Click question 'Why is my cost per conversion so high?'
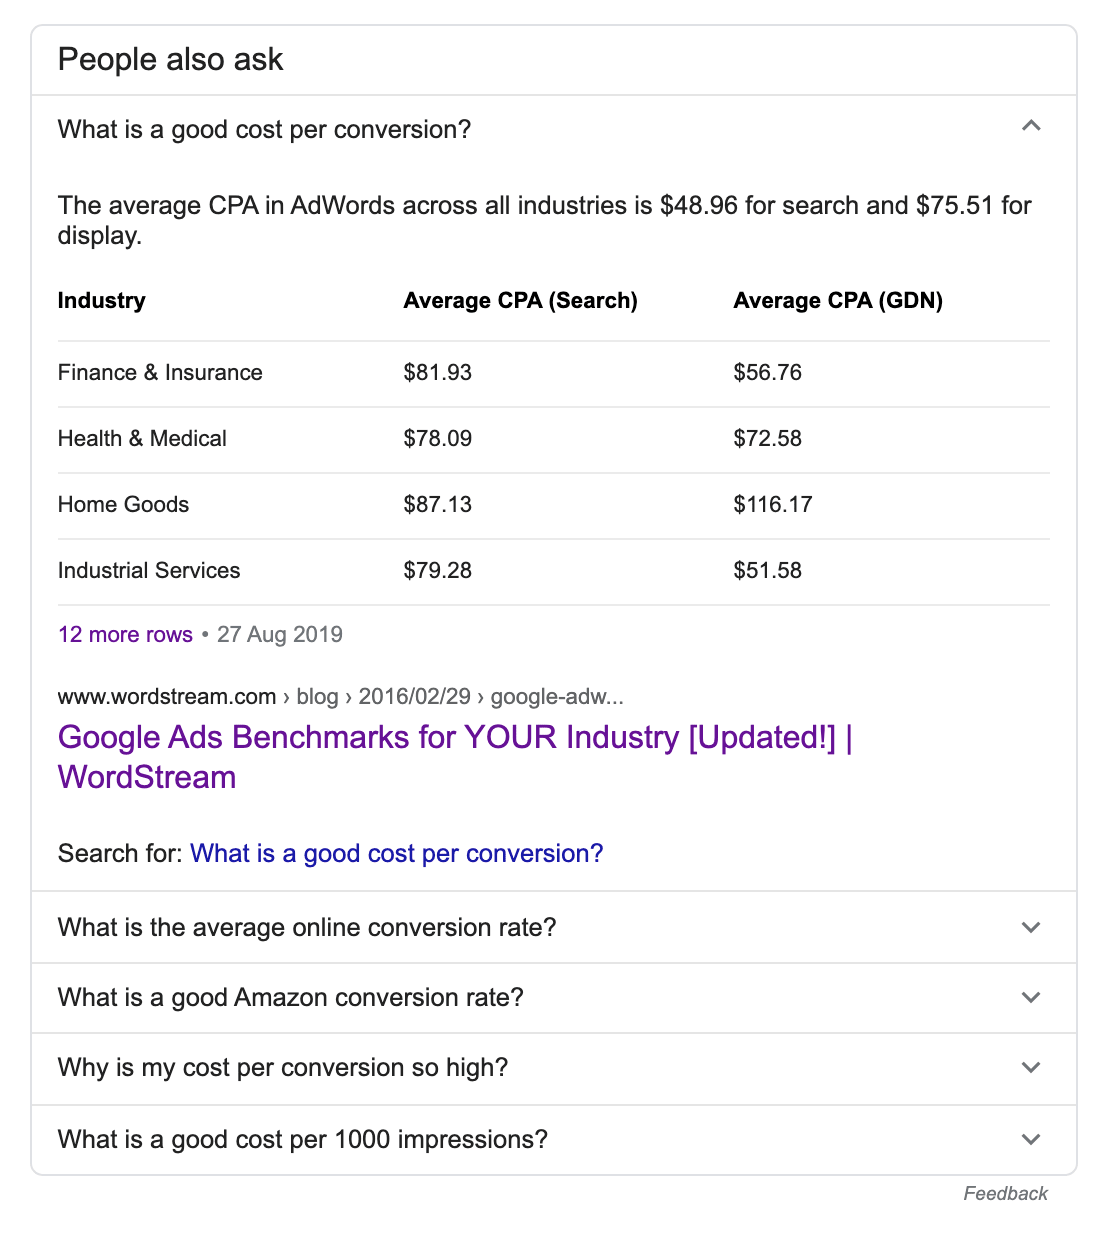 tap(283, 1068)
